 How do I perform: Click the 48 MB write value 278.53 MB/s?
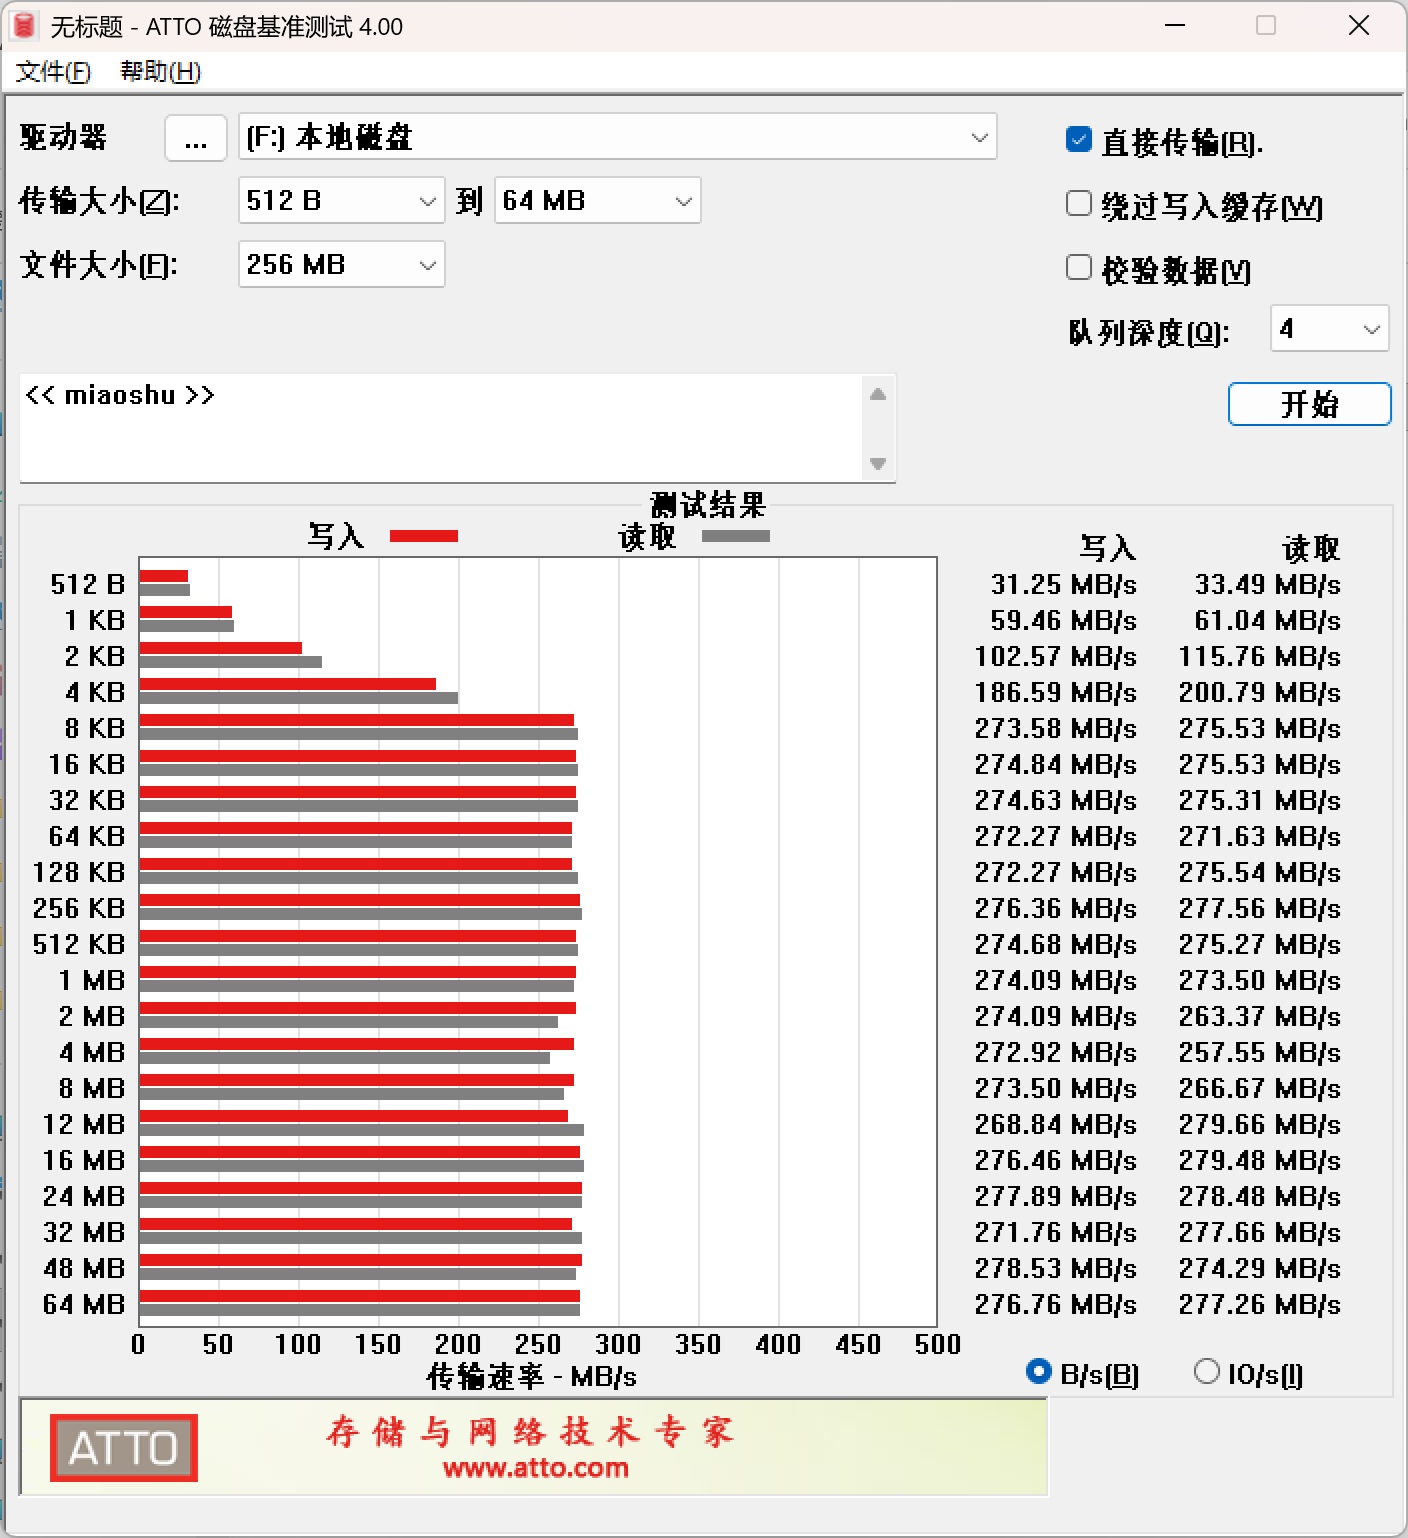click(x=1055, y=1268)
